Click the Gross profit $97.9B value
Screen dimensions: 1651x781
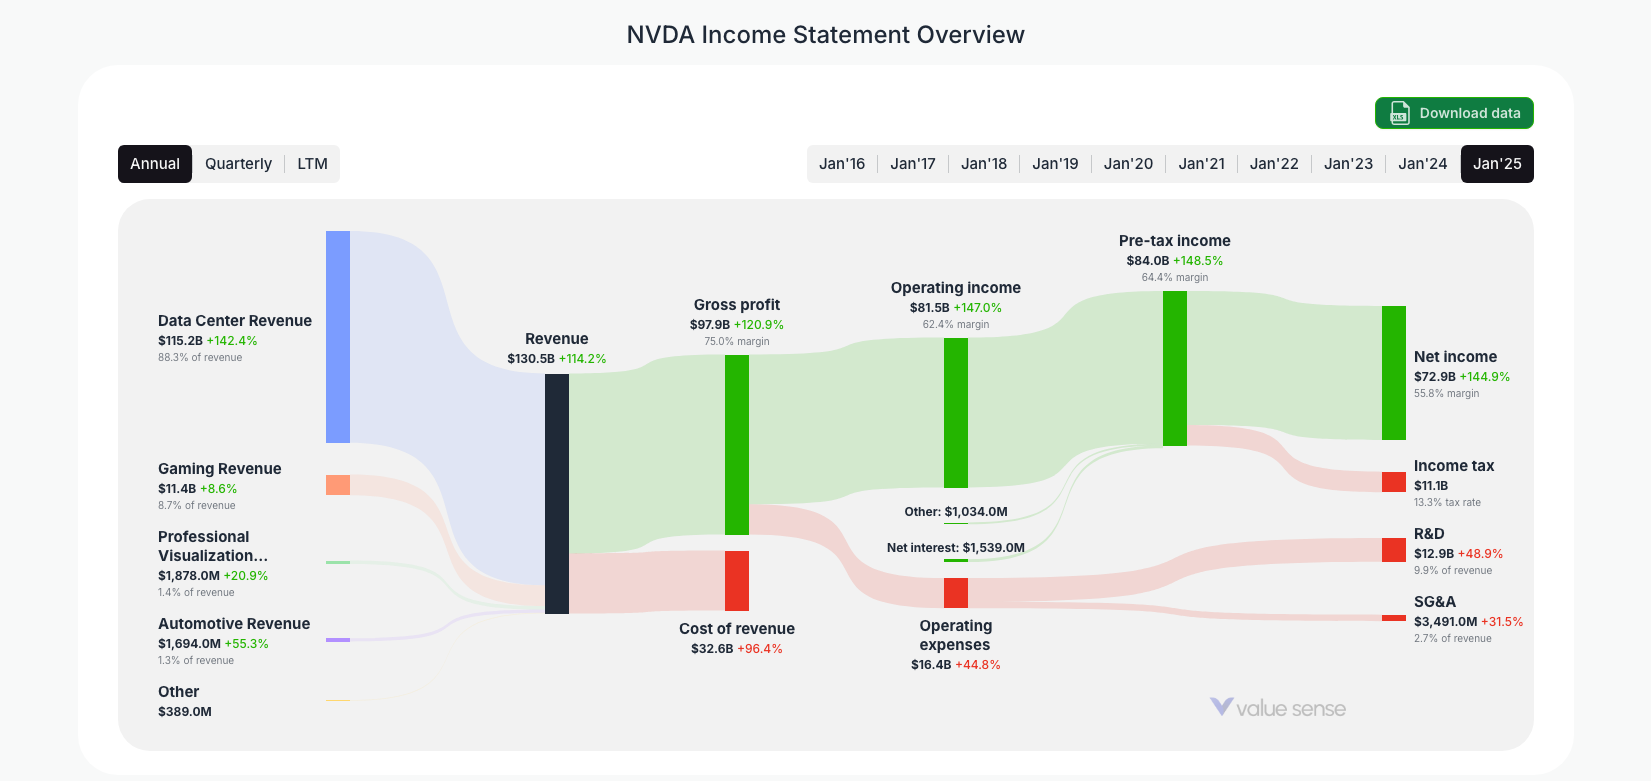[x=710, y=325]
